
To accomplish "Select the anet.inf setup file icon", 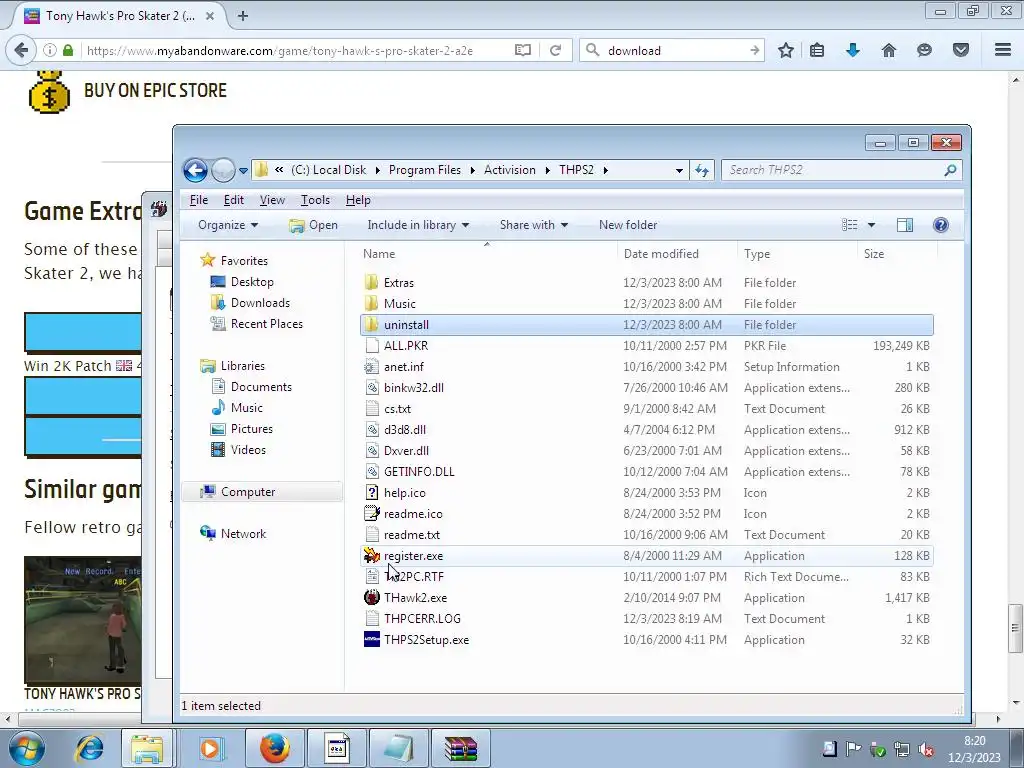I will [x=372, y=366].
